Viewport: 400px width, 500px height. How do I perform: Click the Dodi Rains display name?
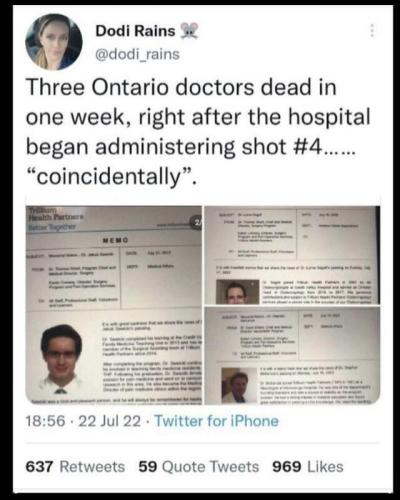tap(135, 31)
